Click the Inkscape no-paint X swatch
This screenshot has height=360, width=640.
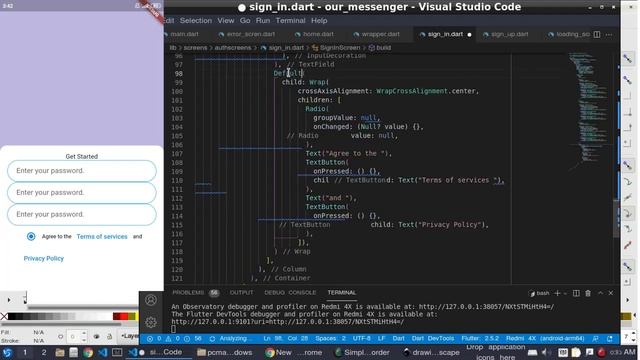4,316
